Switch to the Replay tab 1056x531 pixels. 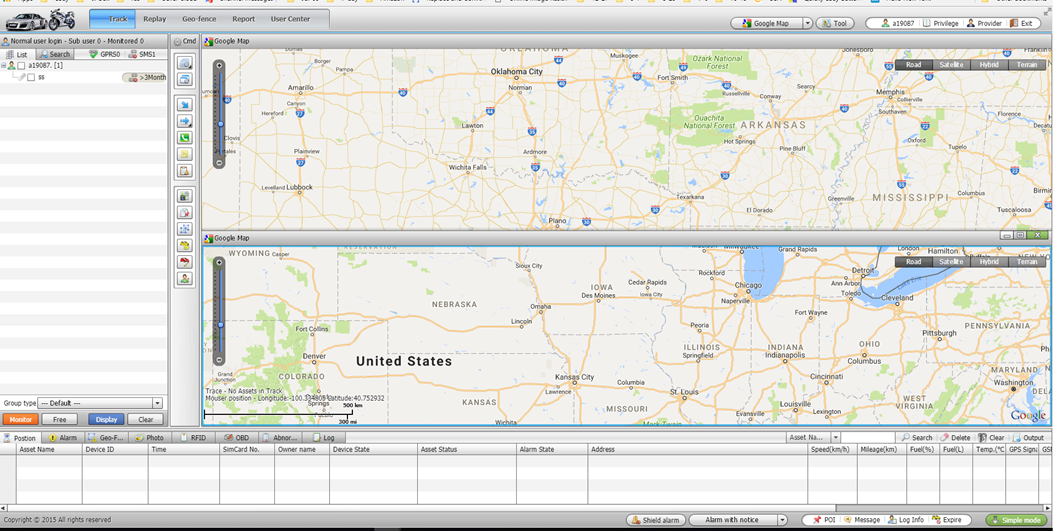tap(154, 19)
